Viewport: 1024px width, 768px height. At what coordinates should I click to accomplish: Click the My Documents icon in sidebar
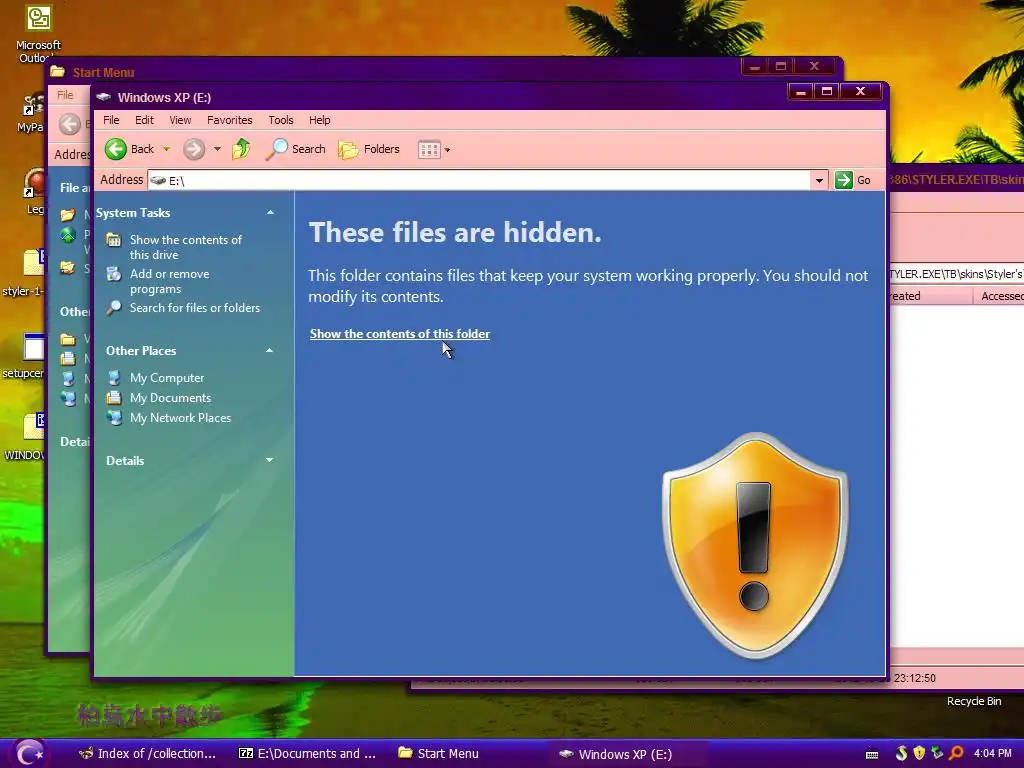[114, 398]
